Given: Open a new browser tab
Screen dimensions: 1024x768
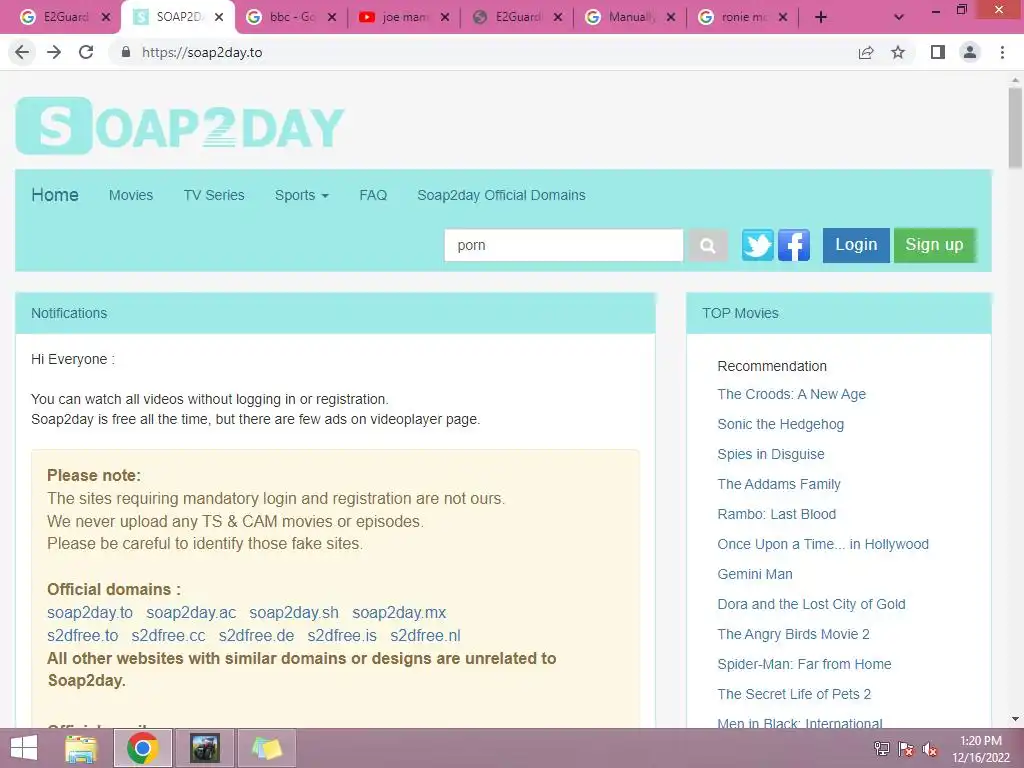Looking at the screenshot, I should coord(821,18).
